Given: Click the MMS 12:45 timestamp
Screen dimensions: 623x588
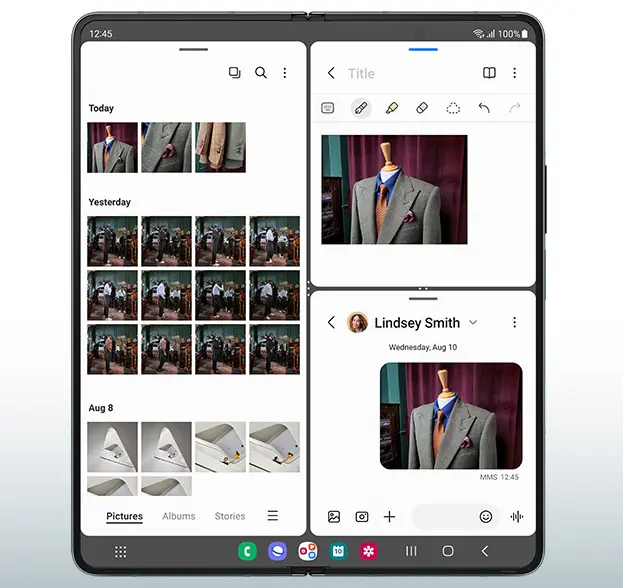Looking at the screenshot, I should click(x=499, y=477).
